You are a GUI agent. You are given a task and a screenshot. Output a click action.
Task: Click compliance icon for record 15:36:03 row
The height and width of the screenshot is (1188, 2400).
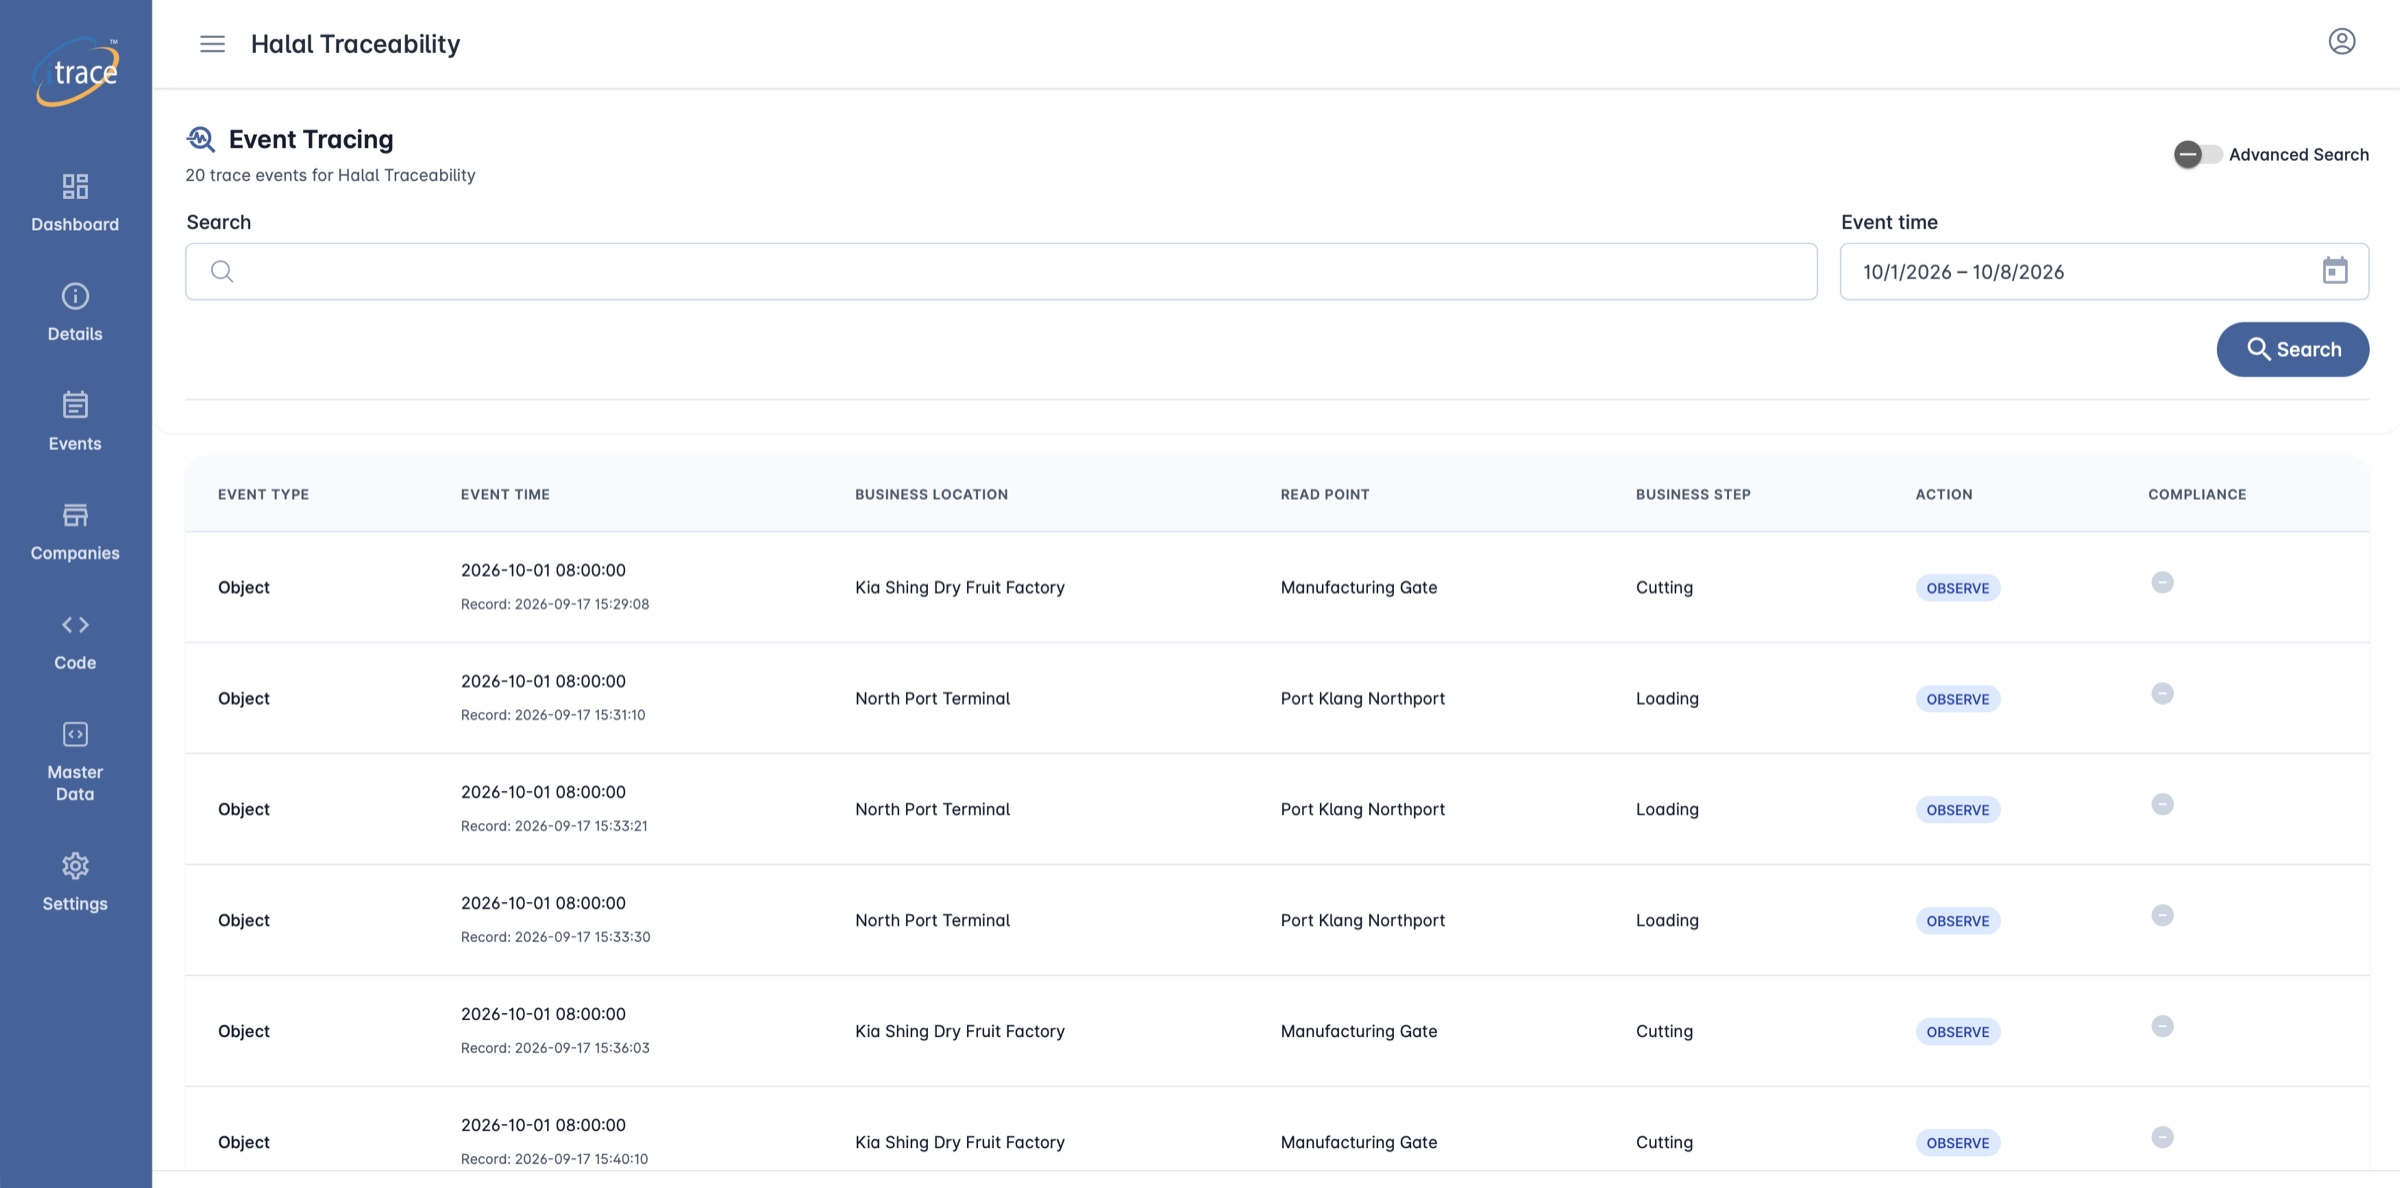pyautogui.click(x=2162, y=1026)
